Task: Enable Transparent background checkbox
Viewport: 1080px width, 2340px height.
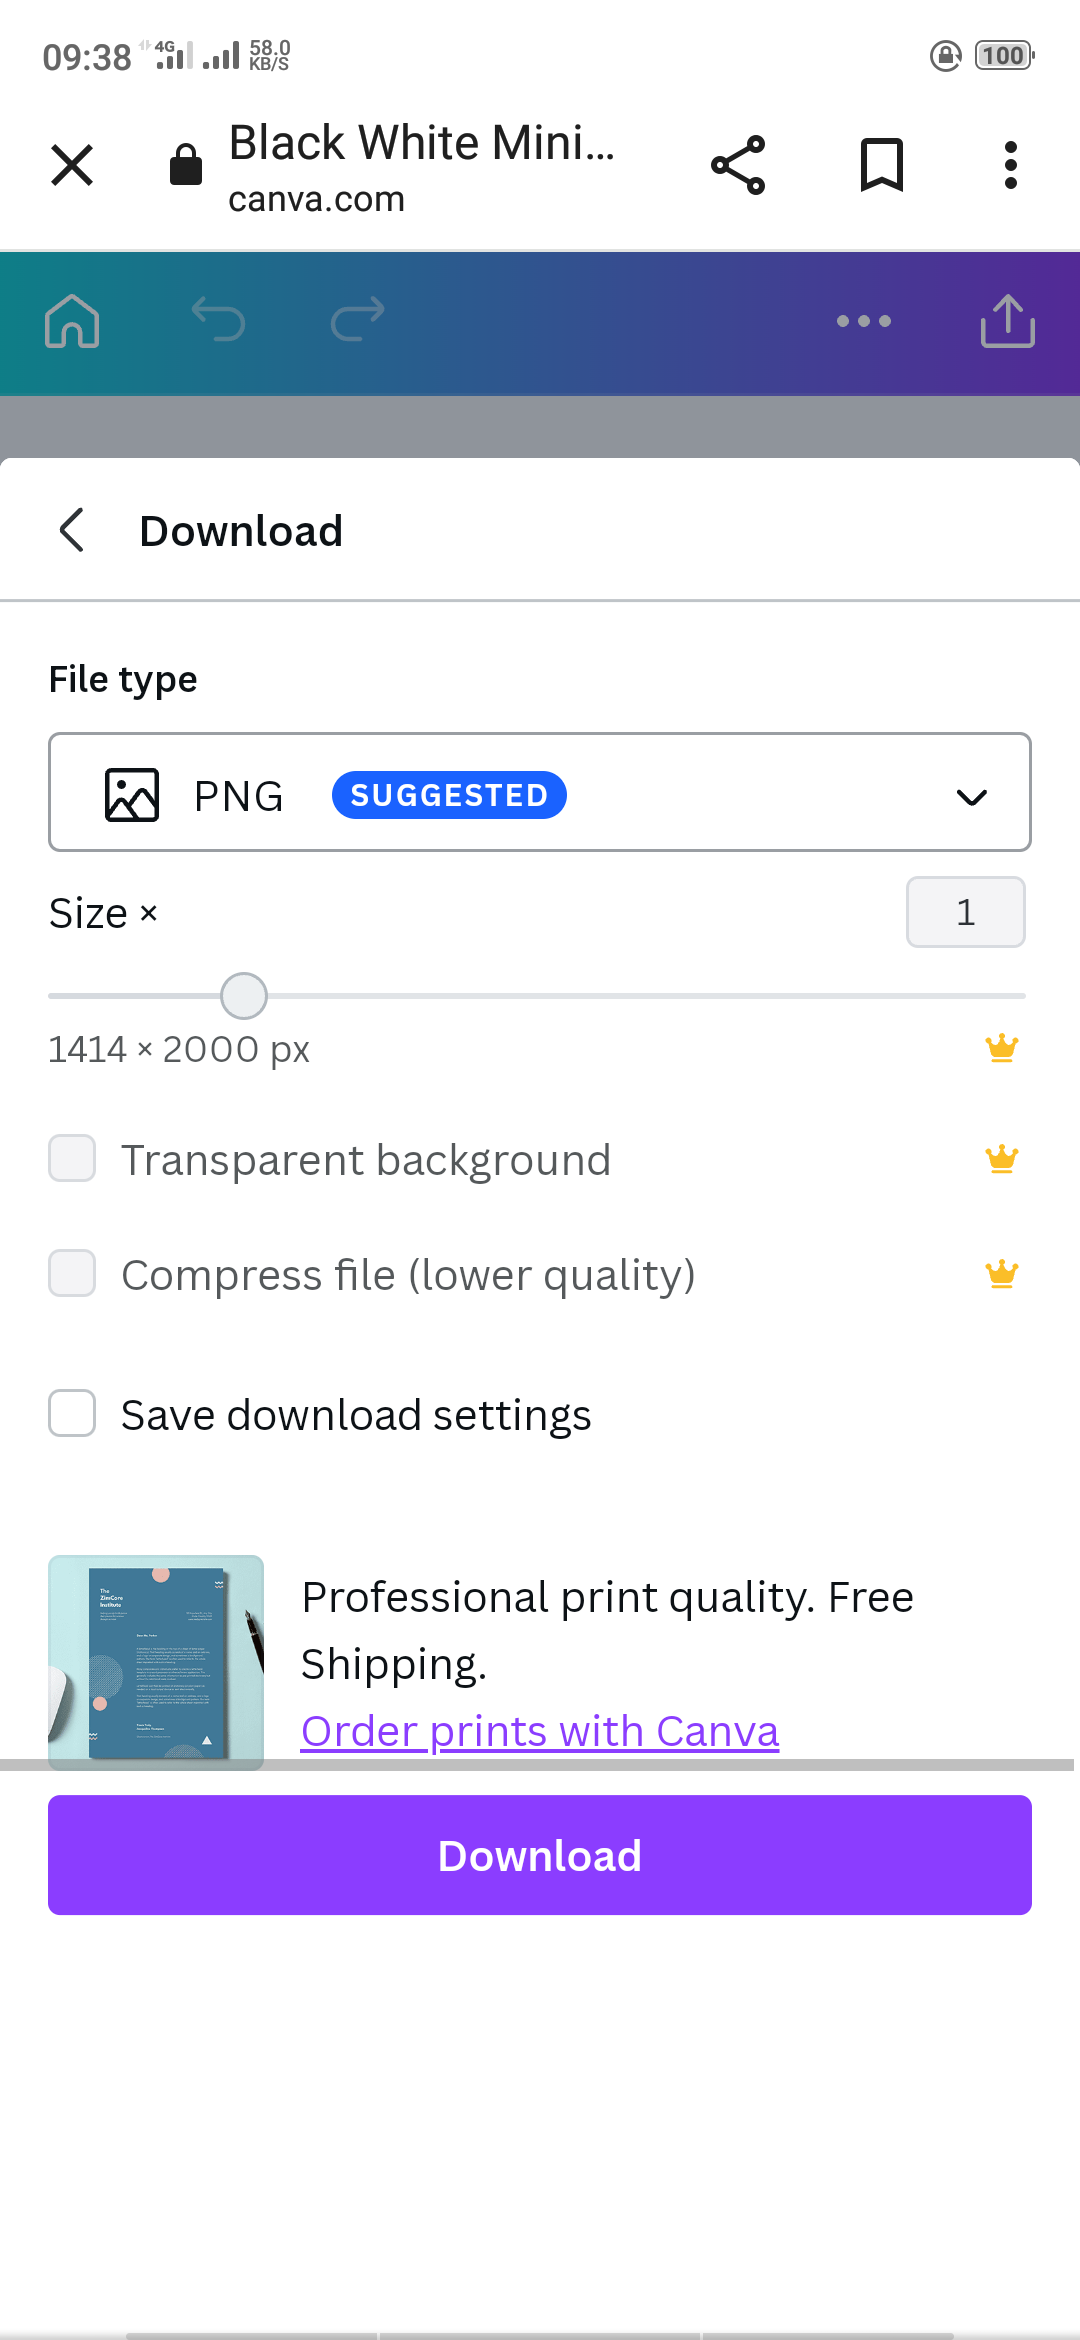Action: (72, 1159)
